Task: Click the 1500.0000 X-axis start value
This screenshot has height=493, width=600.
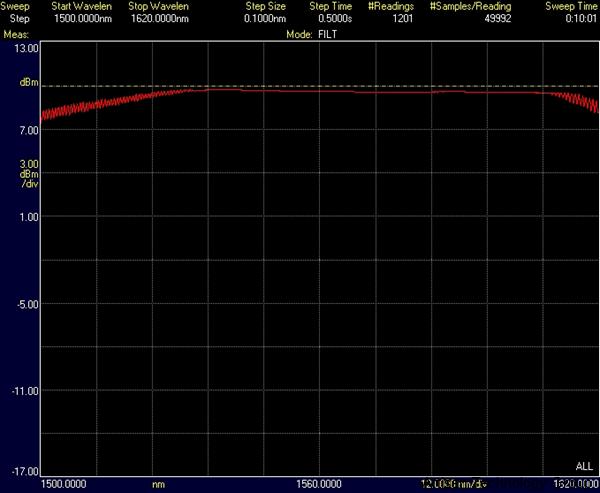Action: point(61,484)
